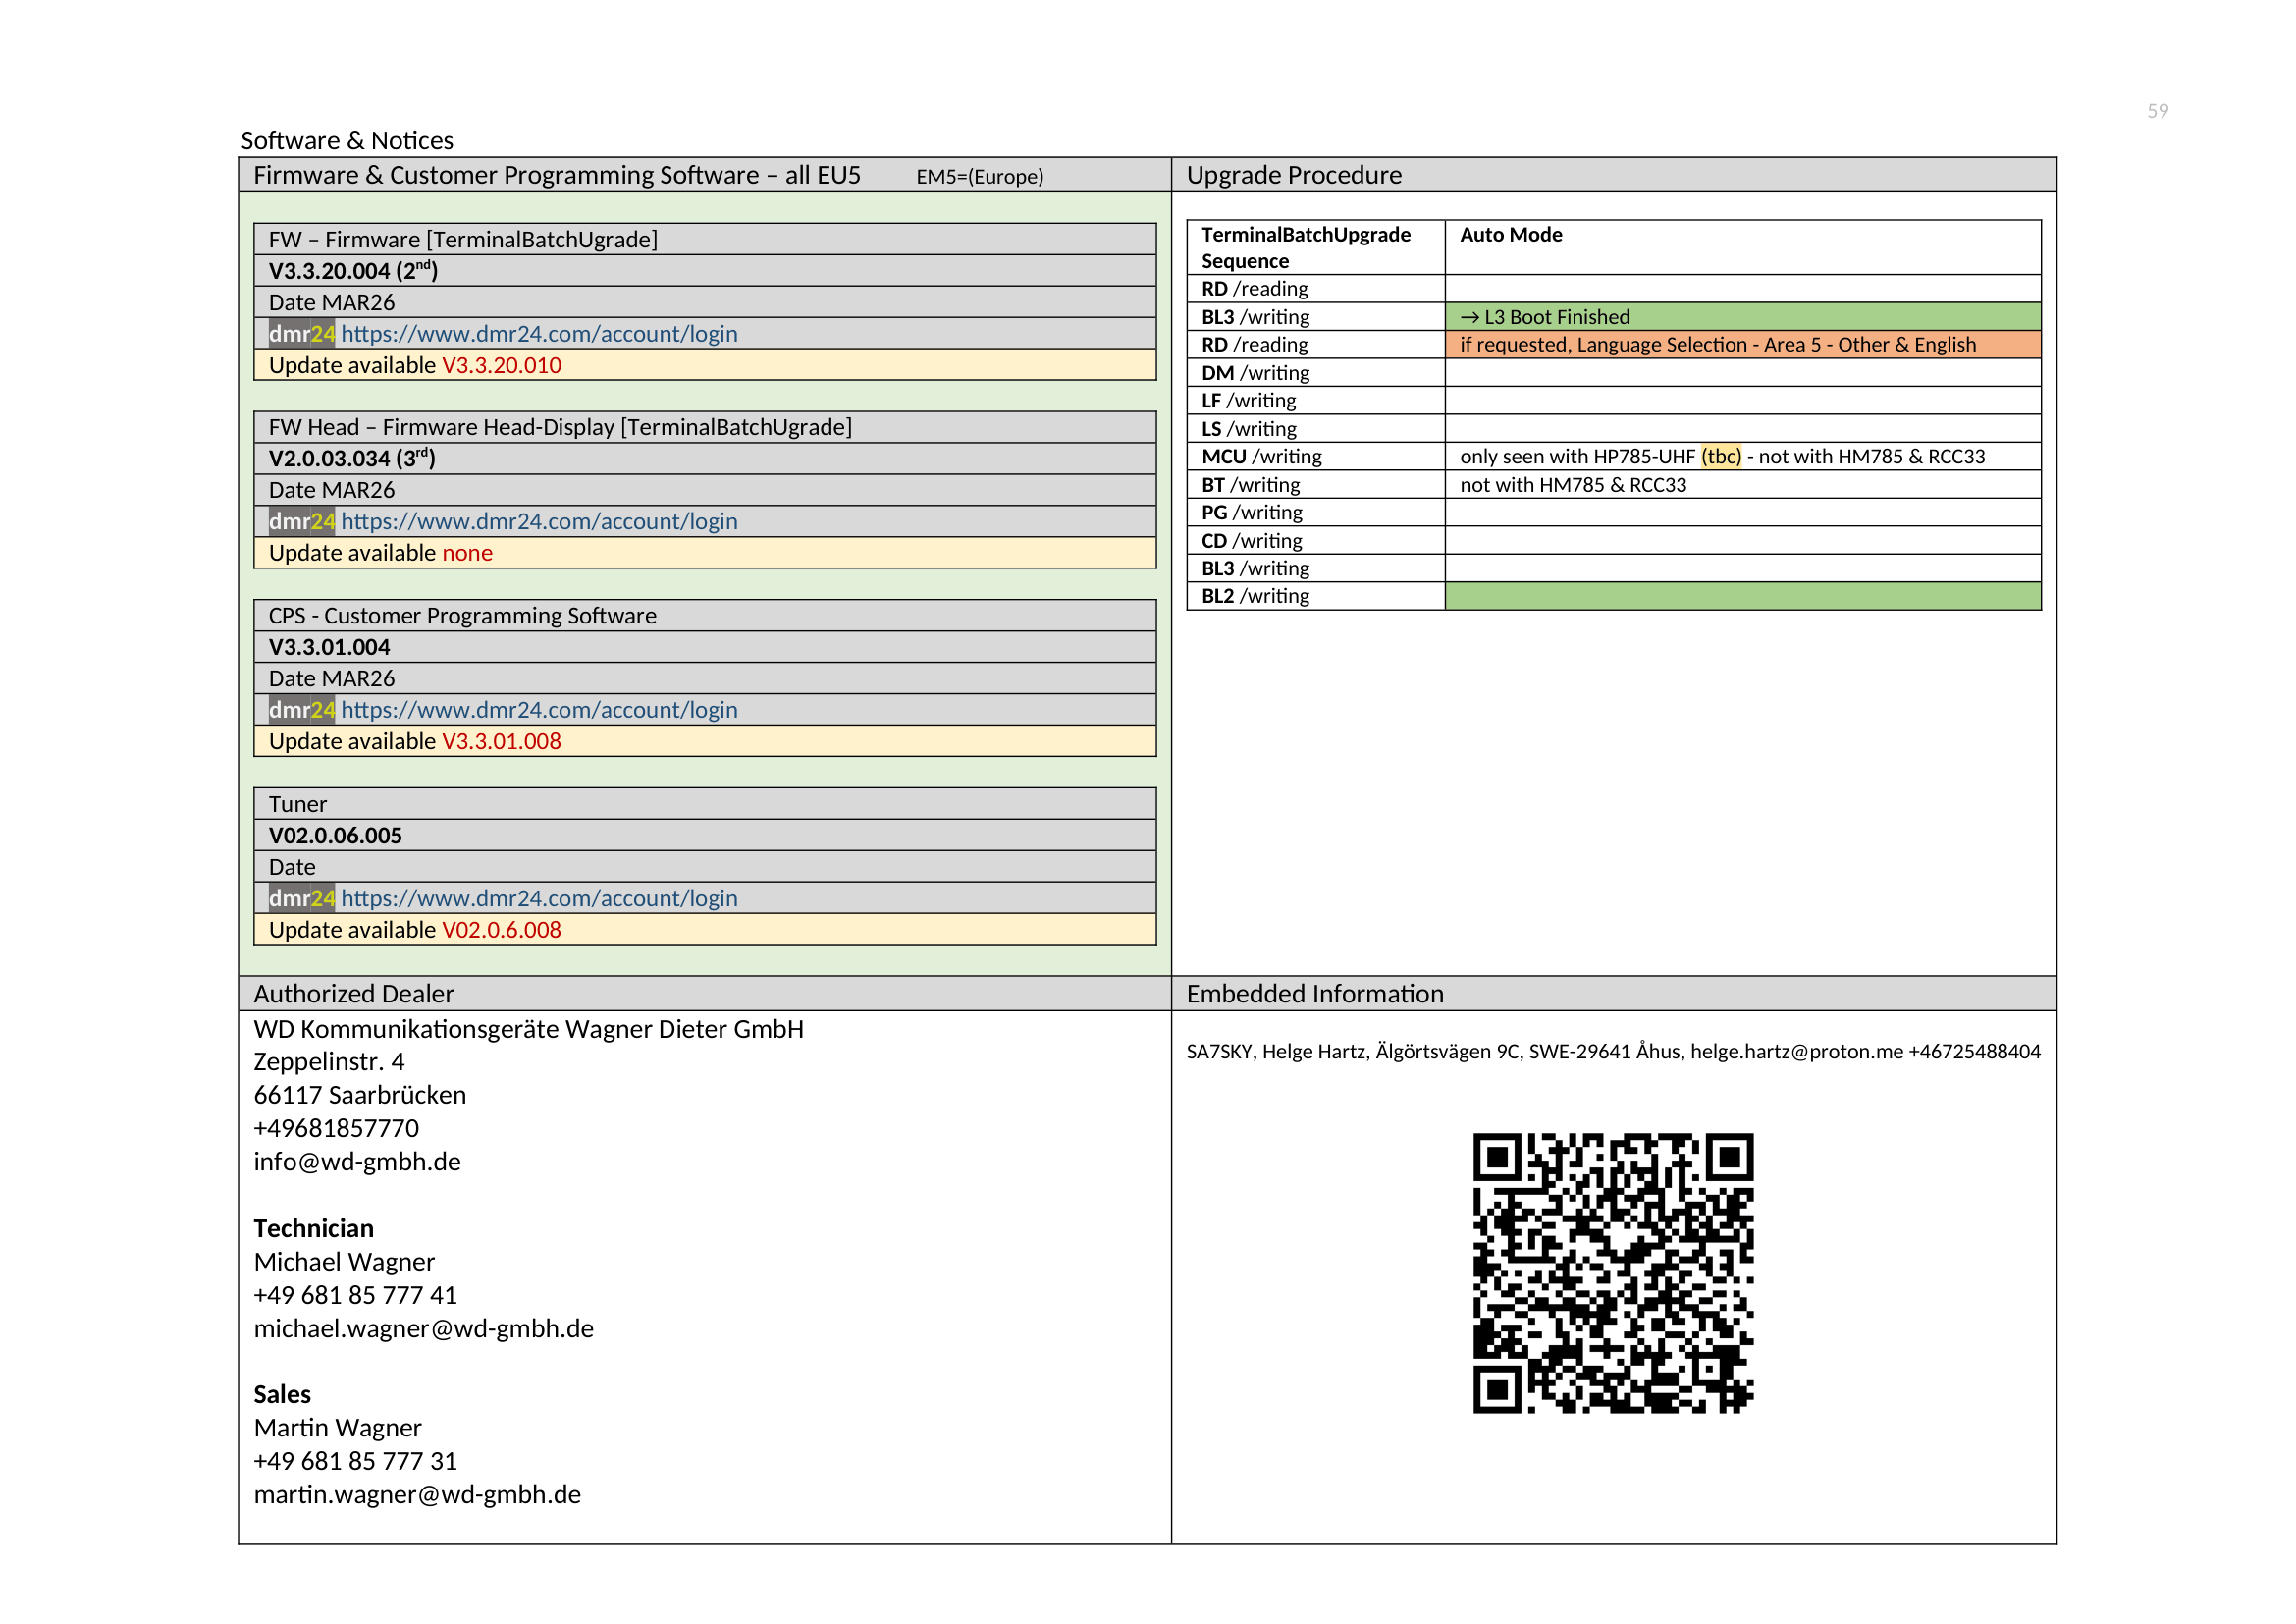Screen dimensions: 2296x1624
Task: Click the Update available V3.3.01.008 row
Action: pos(705,741)
